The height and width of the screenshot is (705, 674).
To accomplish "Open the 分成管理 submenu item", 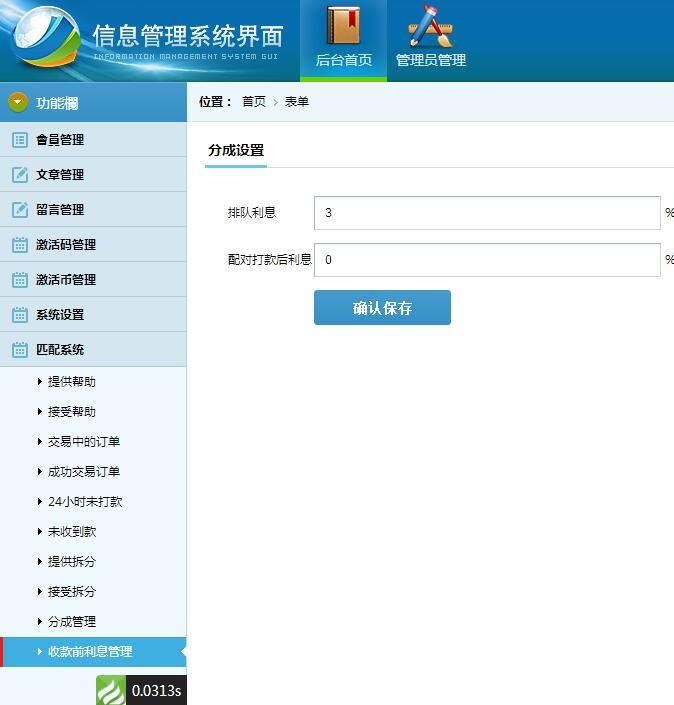I will [72, 622].
